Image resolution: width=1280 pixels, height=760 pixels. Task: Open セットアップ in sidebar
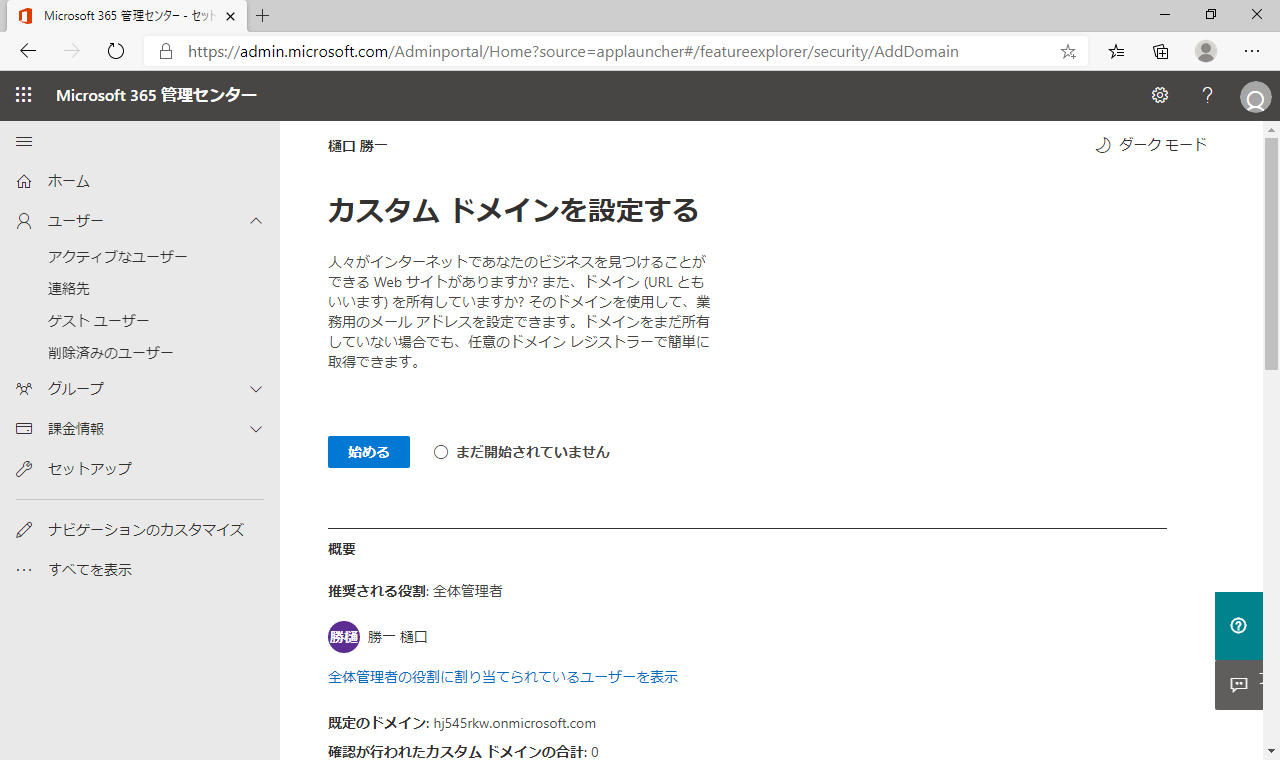tap(90, 468)
